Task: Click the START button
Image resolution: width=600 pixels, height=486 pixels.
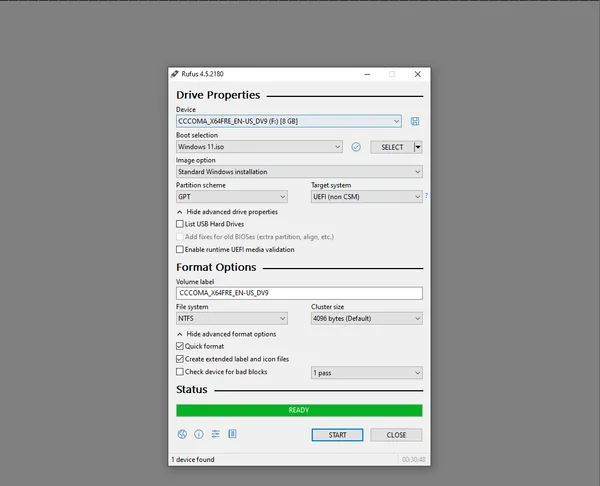Action: (337, 435)
